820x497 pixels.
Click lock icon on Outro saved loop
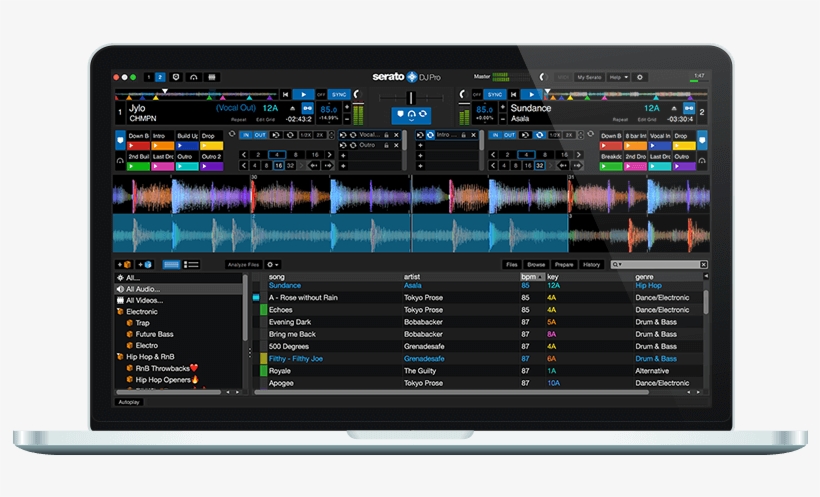[386, 145]
